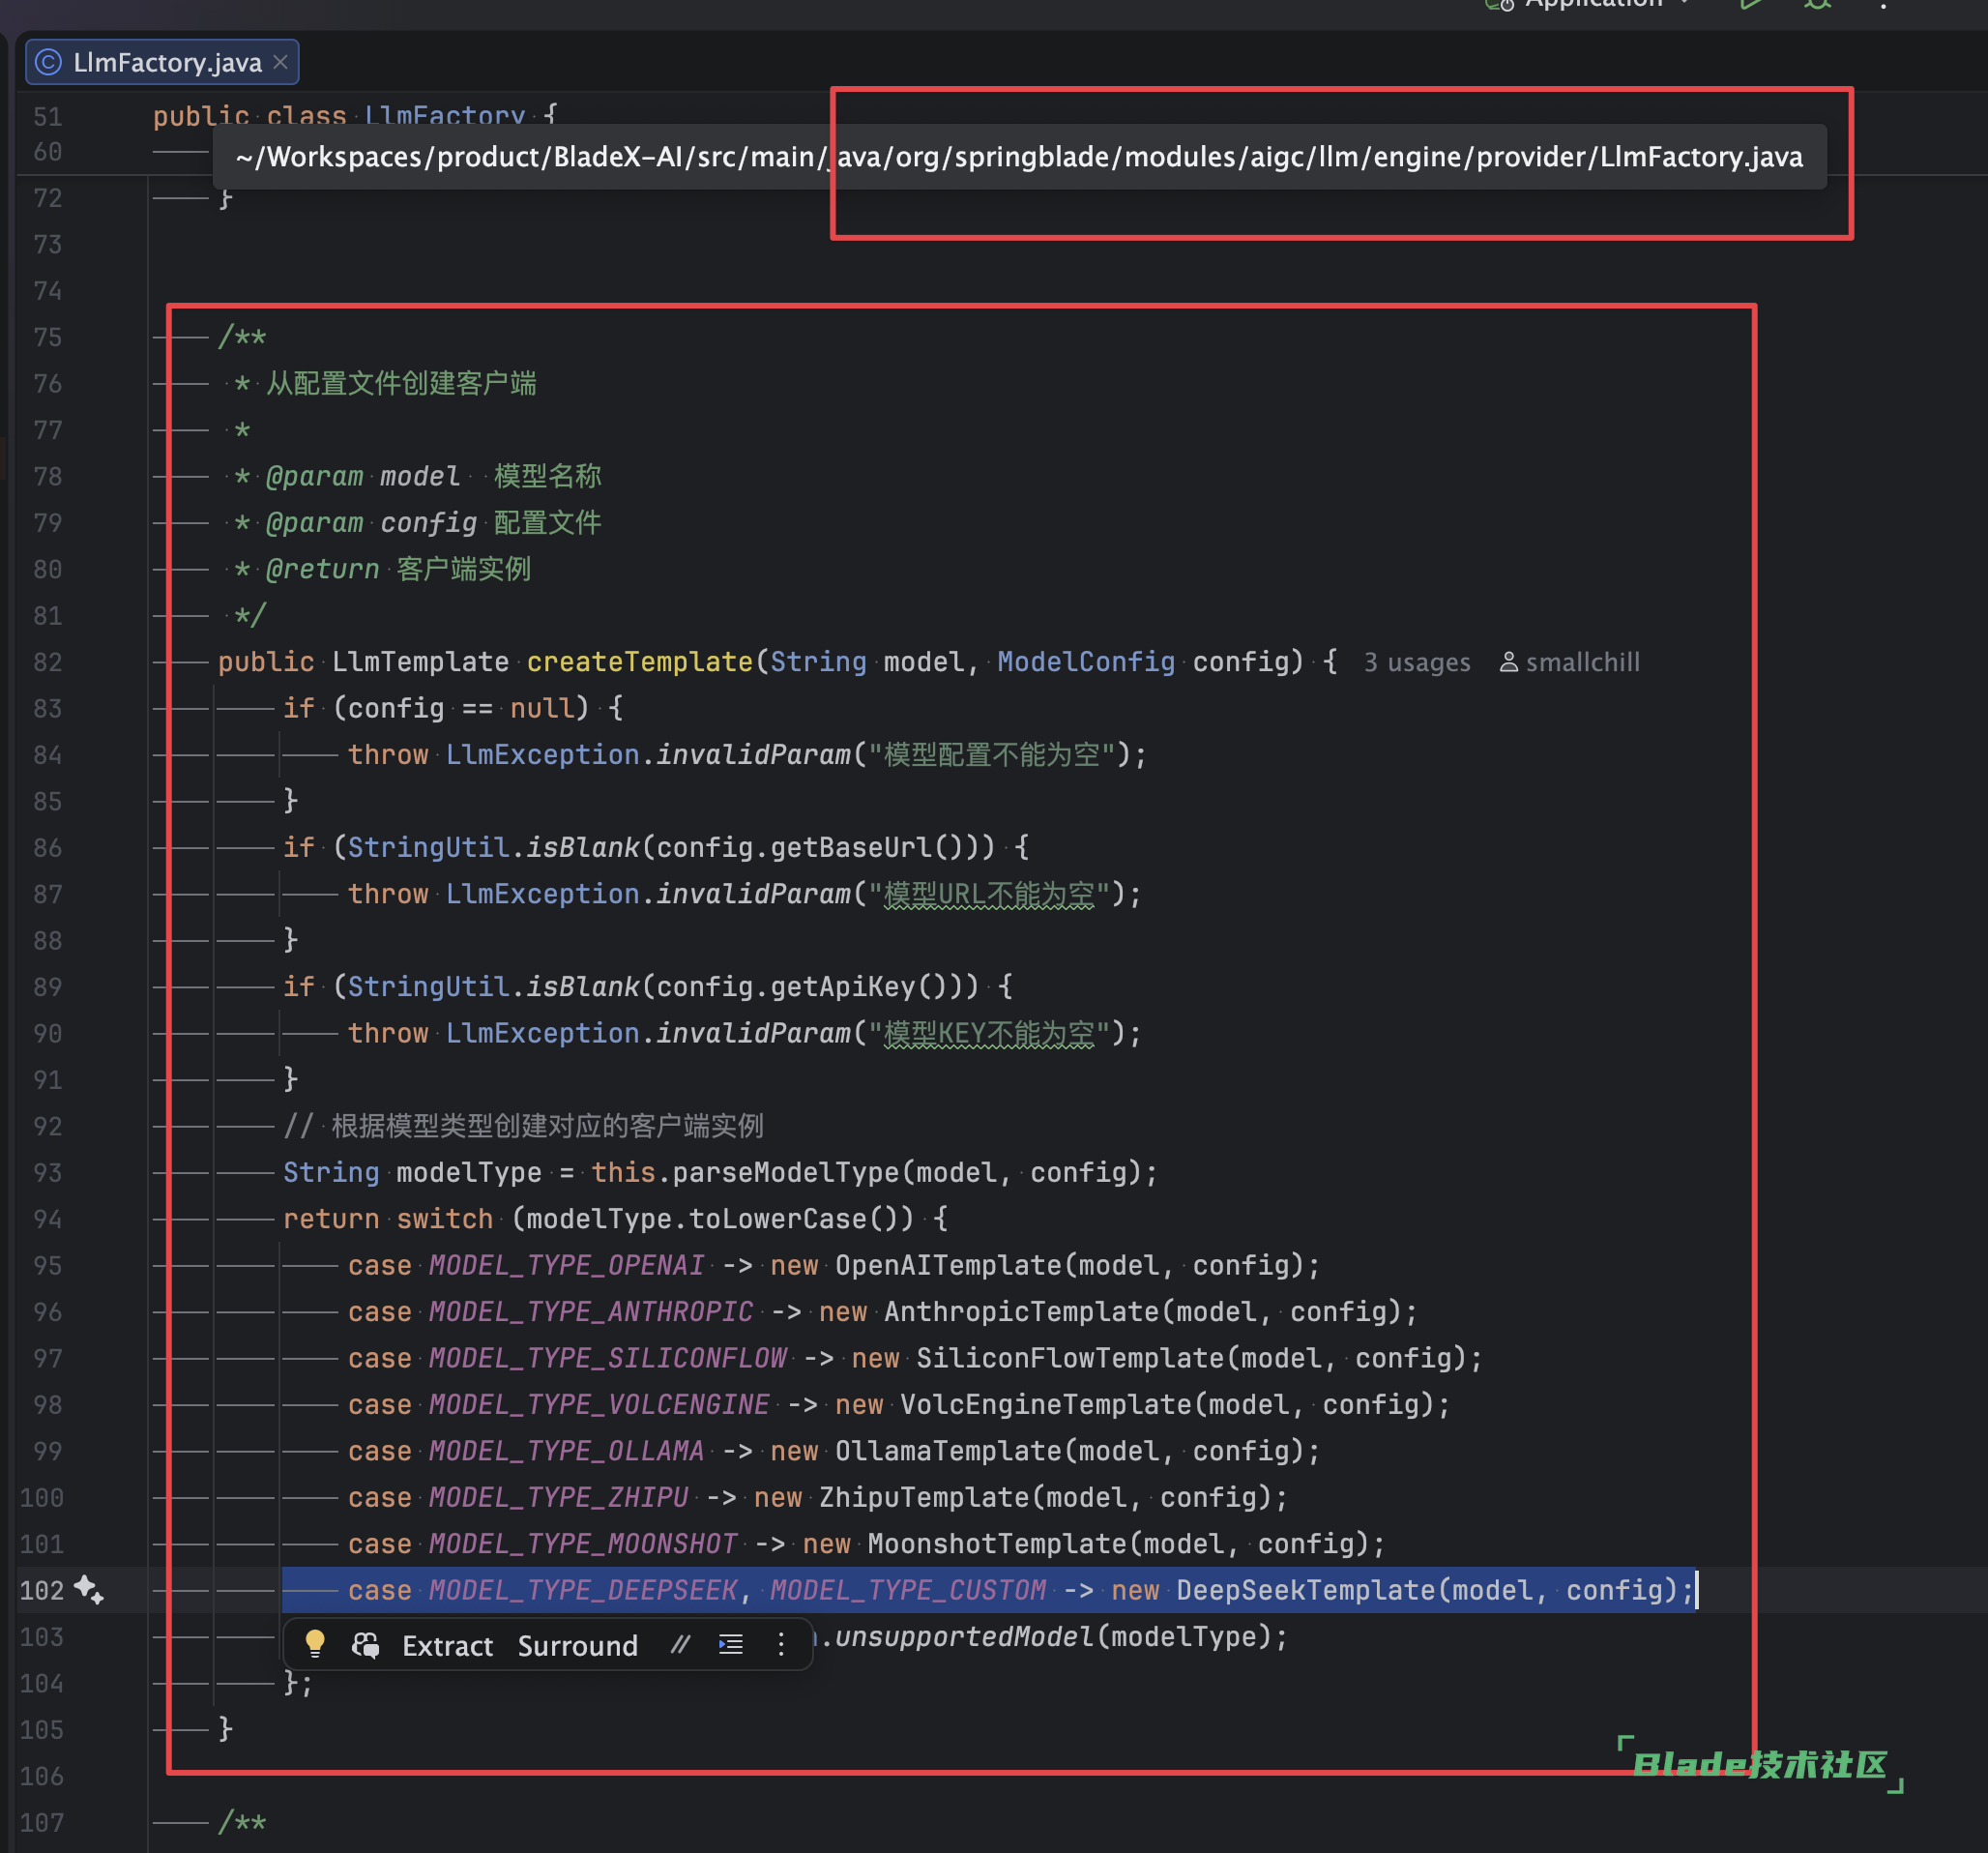
Task: Open the top-right vertical dots more actions
Action: 1883,4
